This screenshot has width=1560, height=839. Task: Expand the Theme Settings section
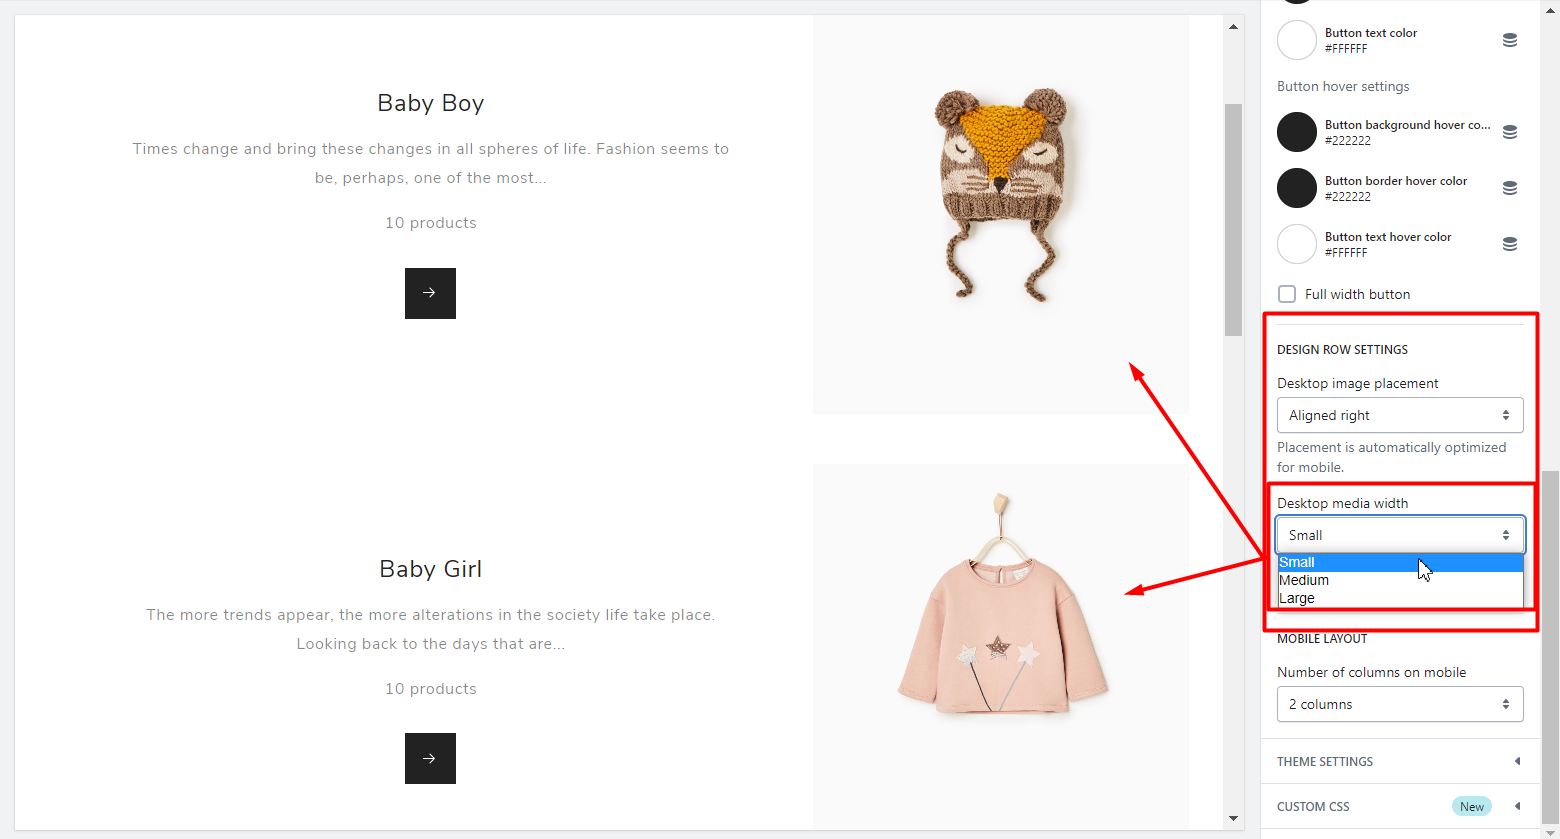tap(1399, 761)
